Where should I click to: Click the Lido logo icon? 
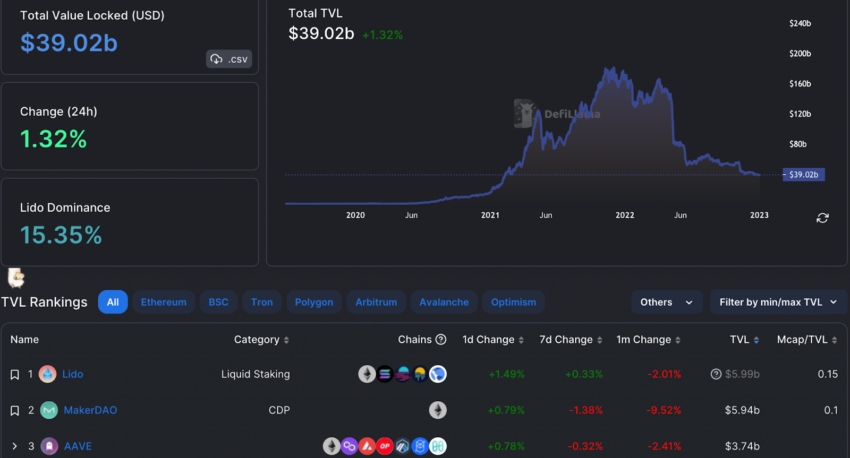point(48,374)
